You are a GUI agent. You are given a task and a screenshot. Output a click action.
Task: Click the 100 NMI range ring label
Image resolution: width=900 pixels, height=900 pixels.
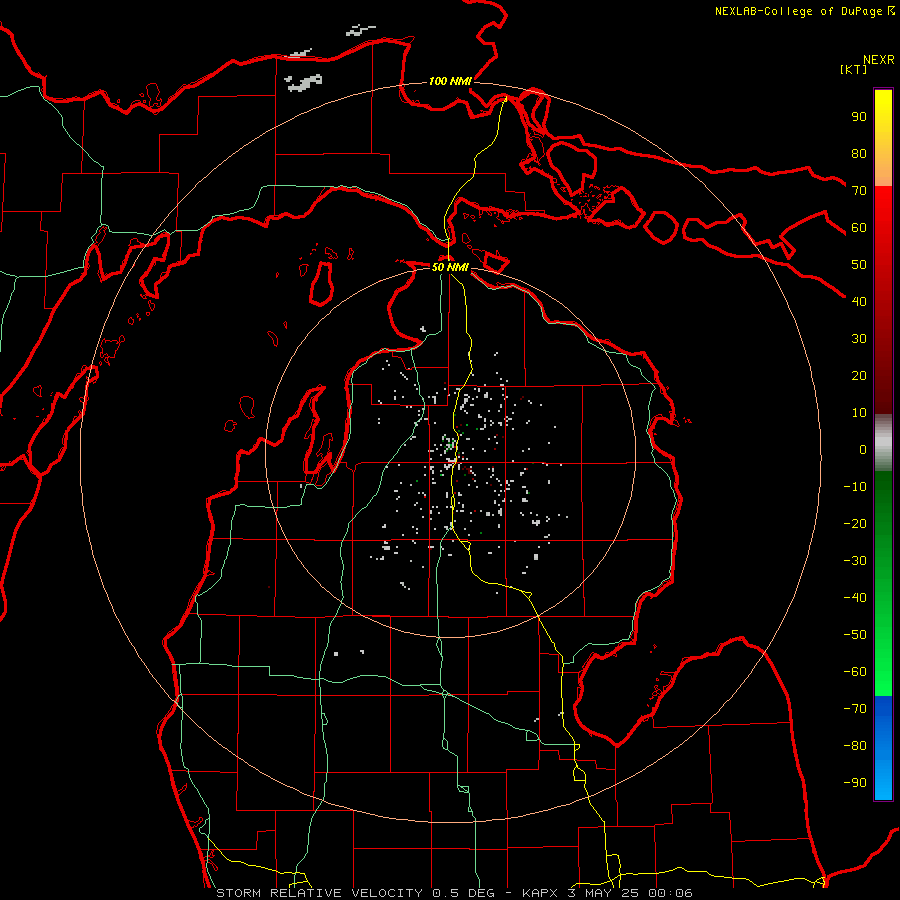coord(450,82)
